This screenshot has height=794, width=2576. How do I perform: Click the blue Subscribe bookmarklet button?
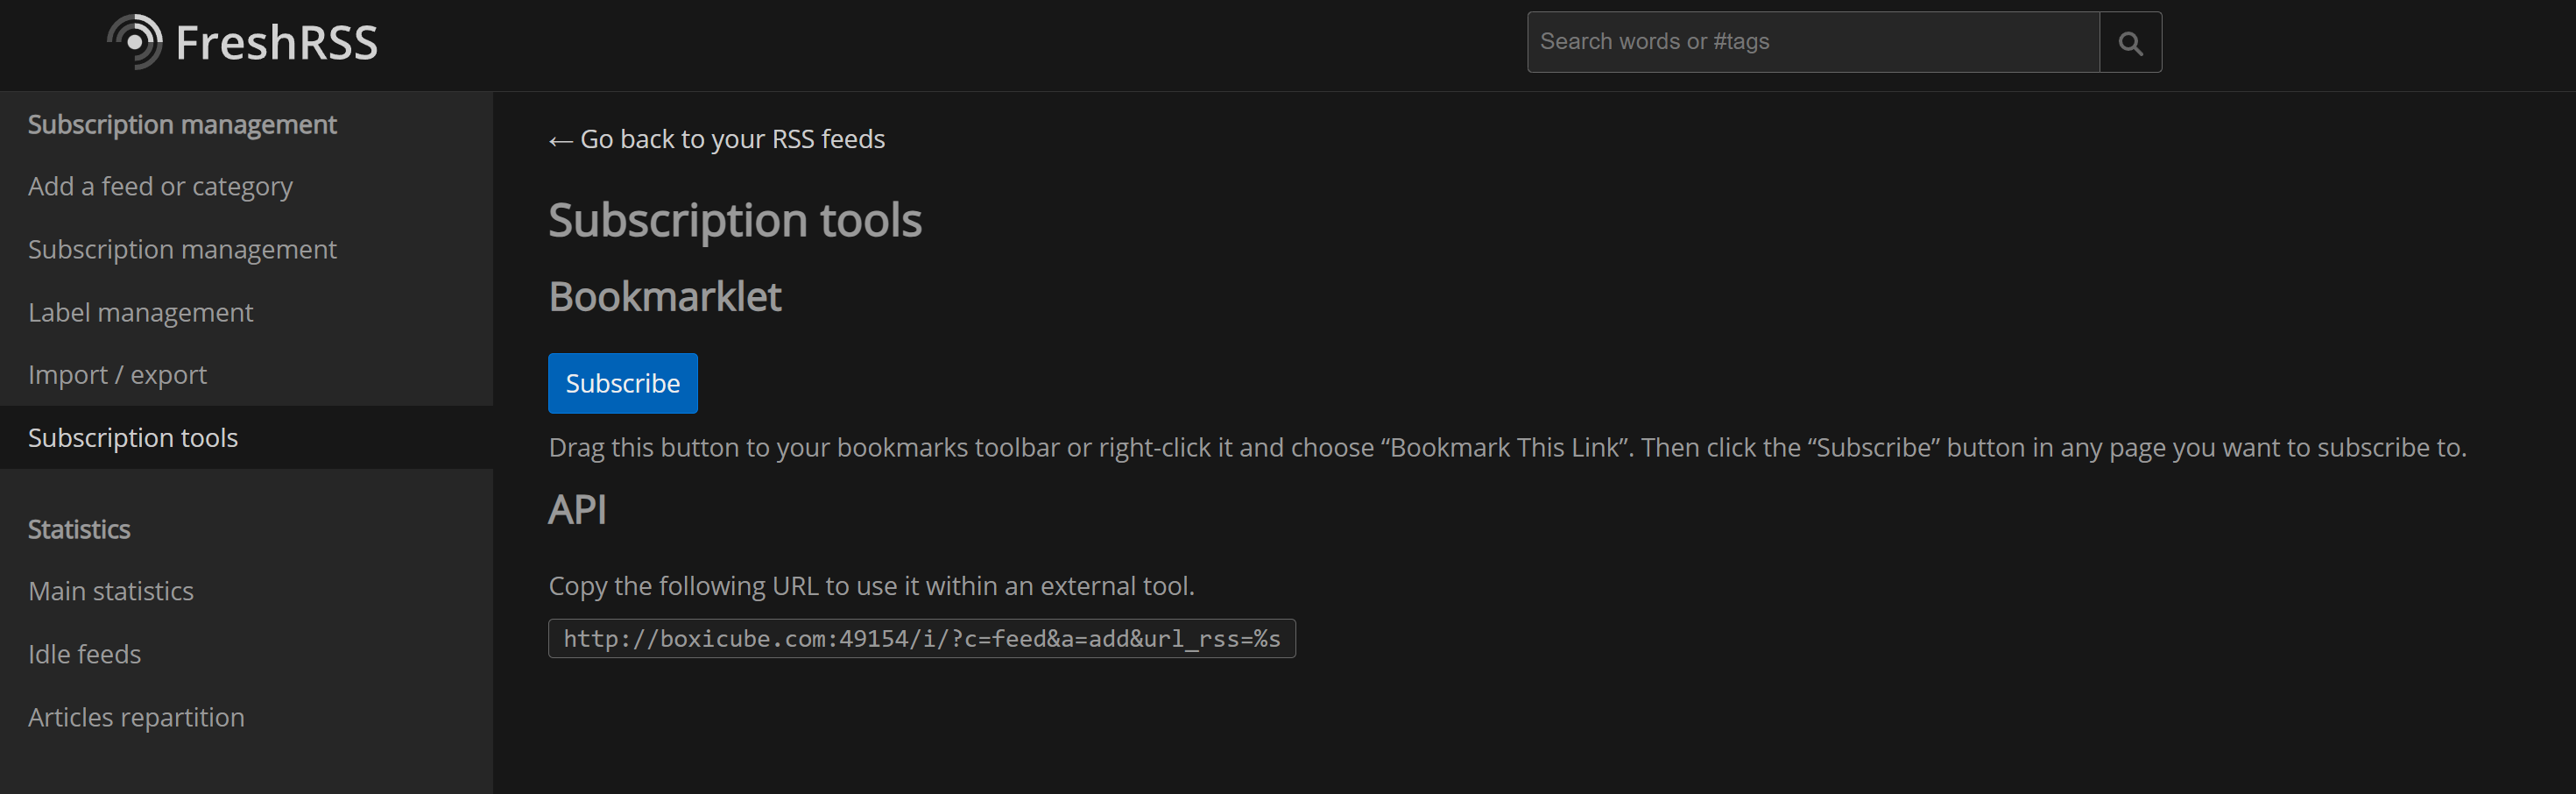coord(623,383)
